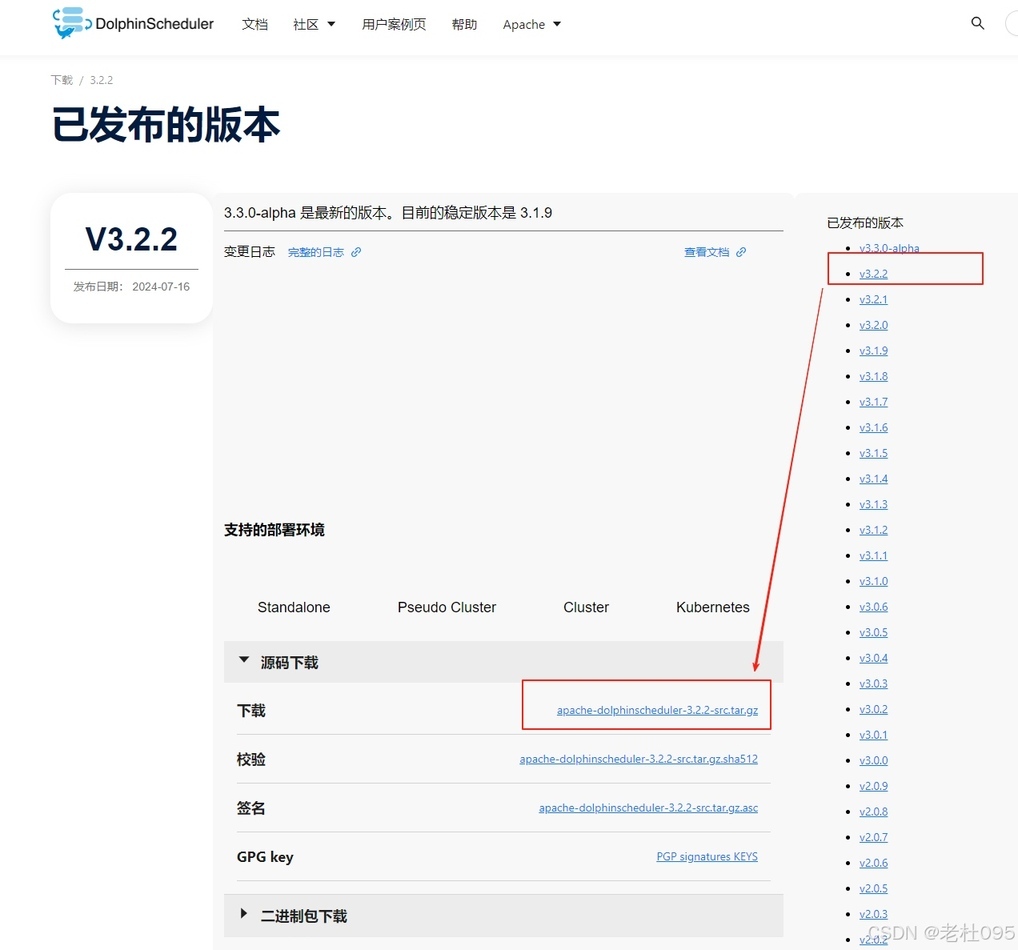This screenshot has width=1018, height=950.
Task: Select version v3.0.5 in list
Action: coord(873,632)
